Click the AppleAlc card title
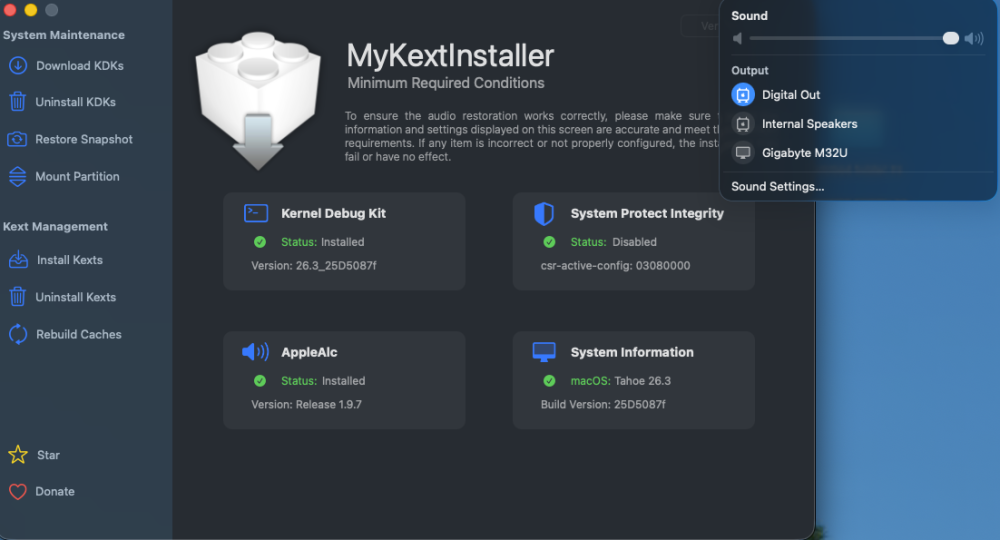Viewport: 1000px width, 540px height. click(309, 352)
